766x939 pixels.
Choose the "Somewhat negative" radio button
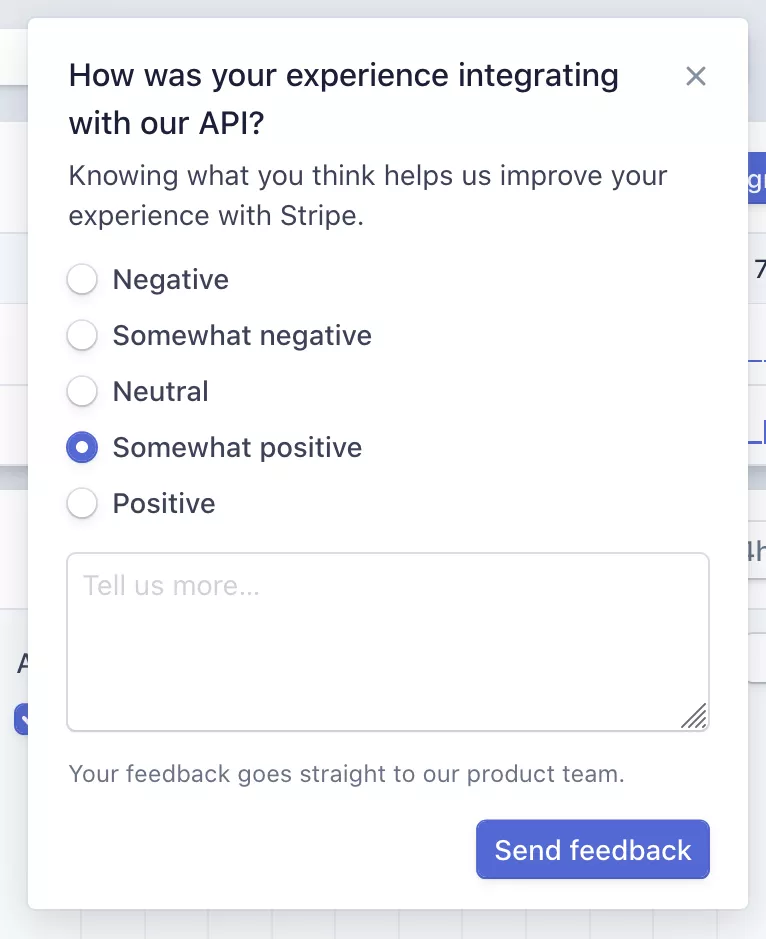82,335
